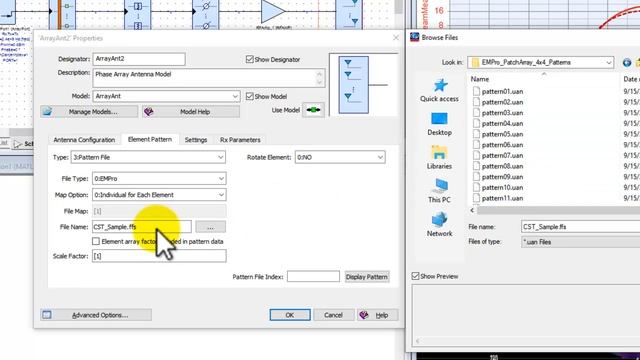This screenshot has width=640, height=360.
Task: Click the Advanced Options icon
Action: pos(47,315)
